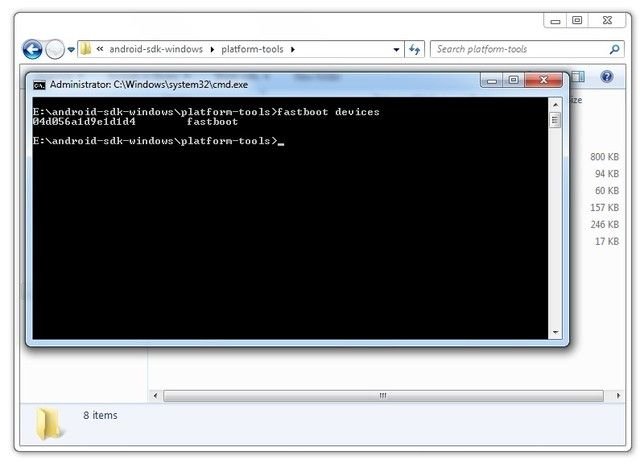Click the Explorer horizontal scrollbar thumb
640x468 pixels.
coord(383,396)
